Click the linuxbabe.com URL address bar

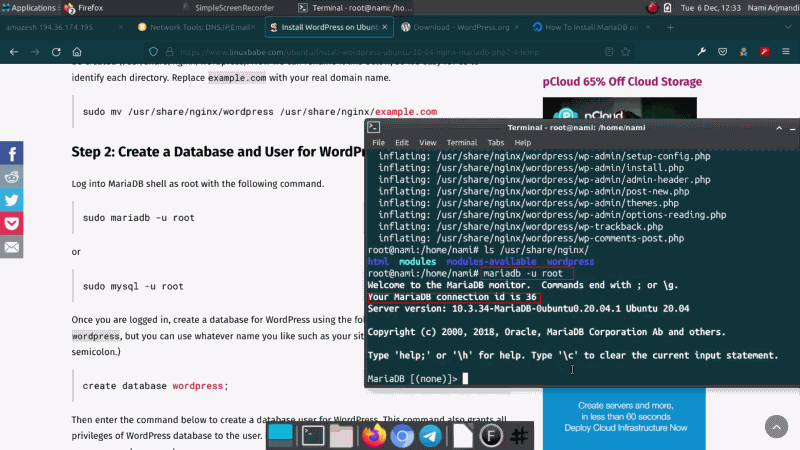point(388,52)
